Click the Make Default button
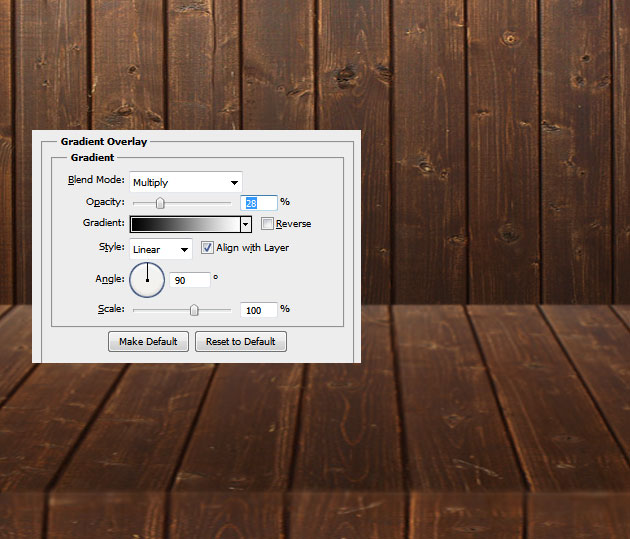 point(148,341)
